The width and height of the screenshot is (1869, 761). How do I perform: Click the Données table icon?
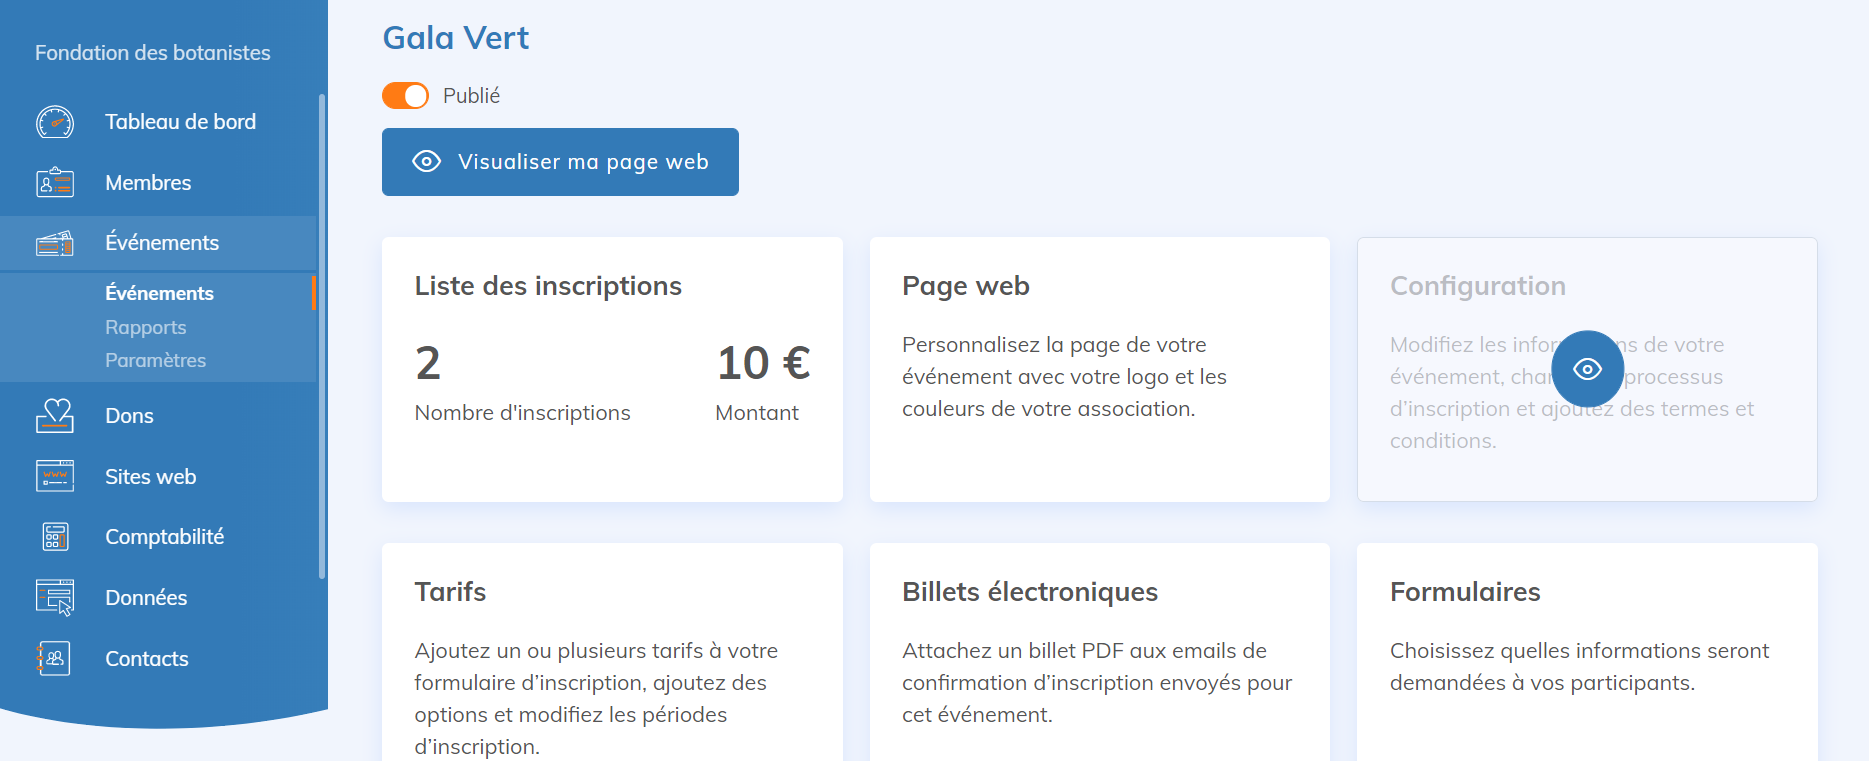coord(55,598)
